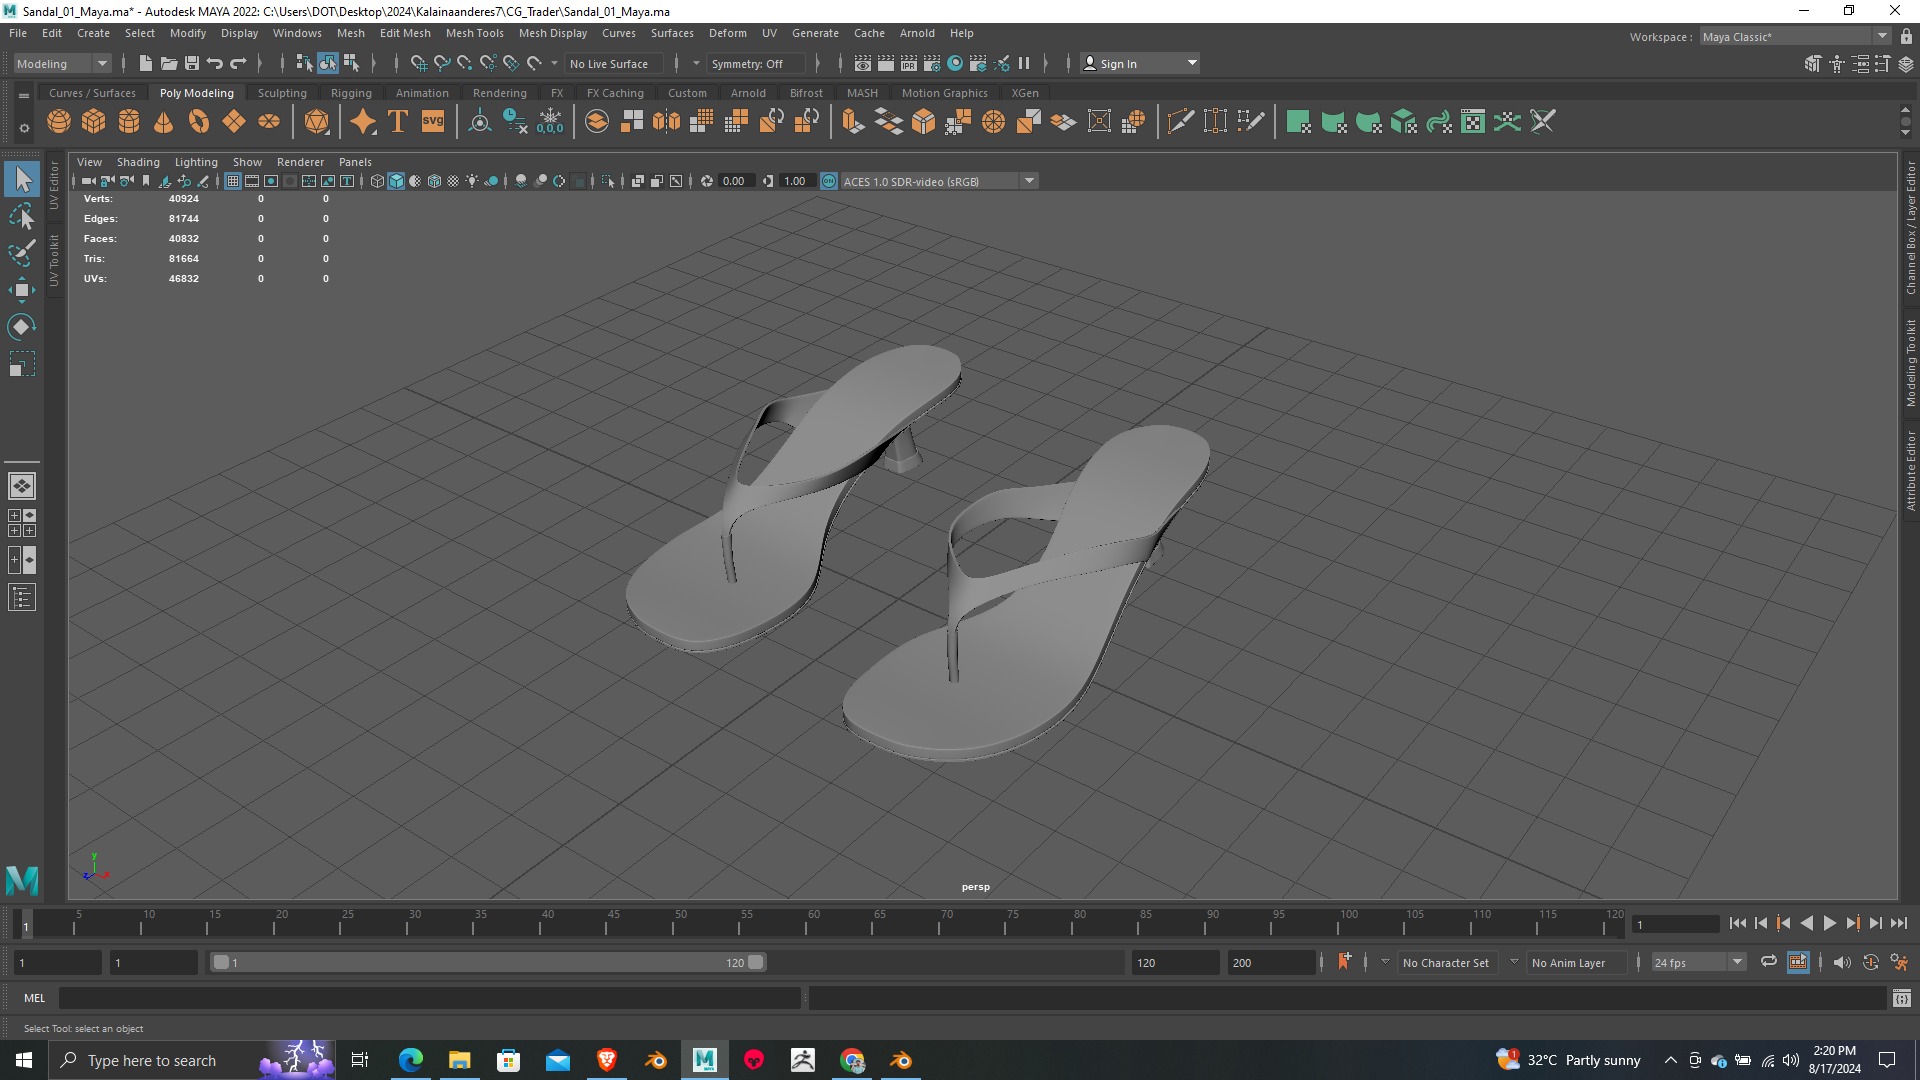Click the Center Pivot shelf icon
Image resolution: width=1920 pixels, height=1080 pixels.
(x=480, y=122)
